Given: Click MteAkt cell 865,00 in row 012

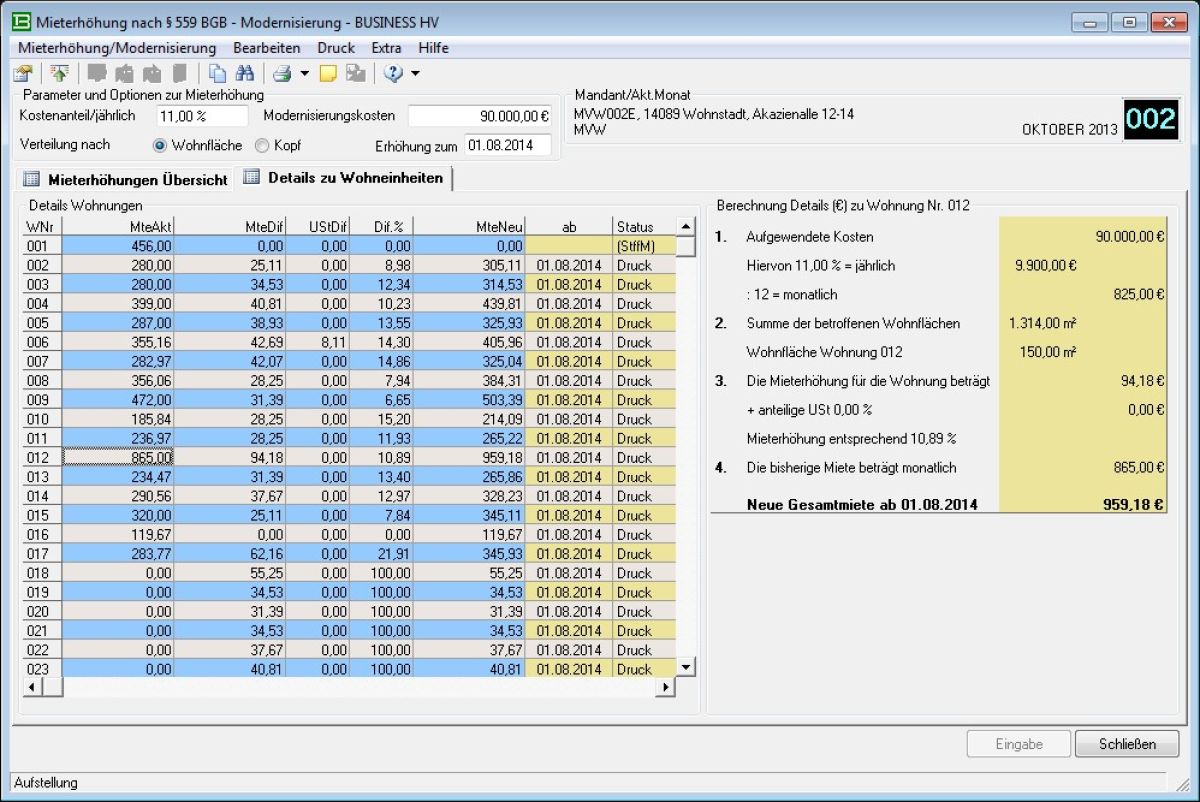Looking at the screenshot, I should pos(118,457).
